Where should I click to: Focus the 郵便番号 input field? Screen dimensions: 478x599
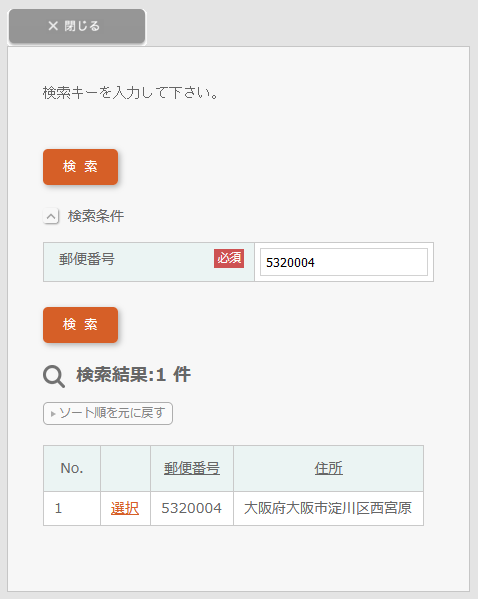point(344,262)
